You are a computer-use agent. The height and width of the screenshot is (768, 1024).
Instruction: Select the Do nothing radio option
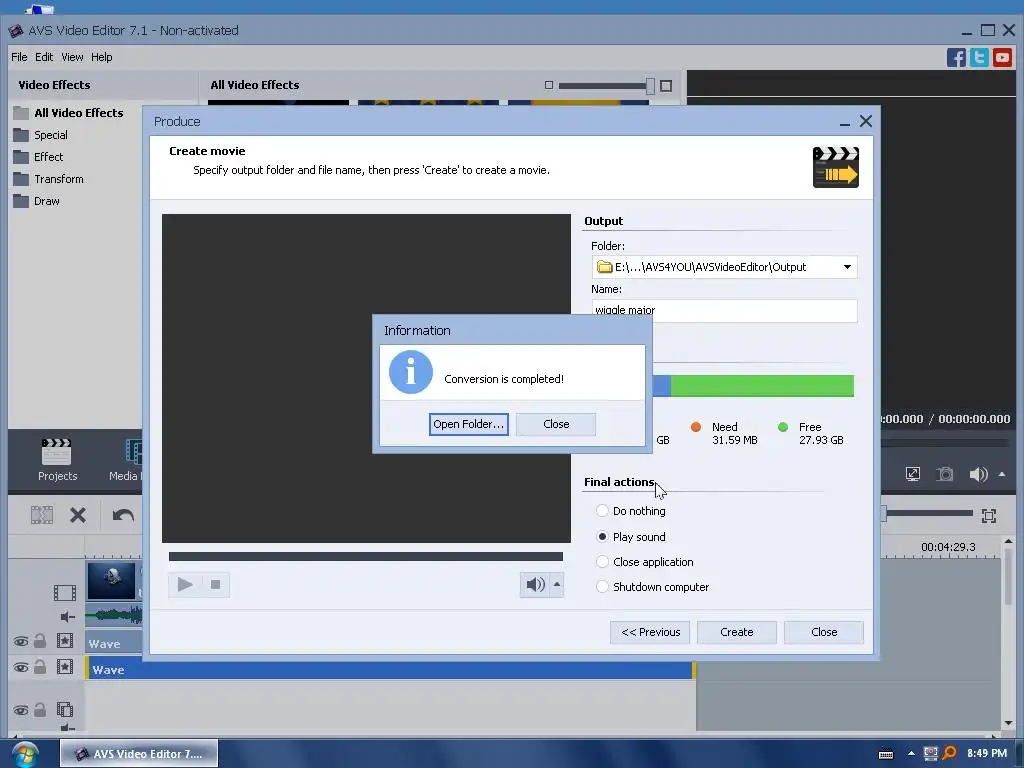pyautogui.click(x=602, y=511)
